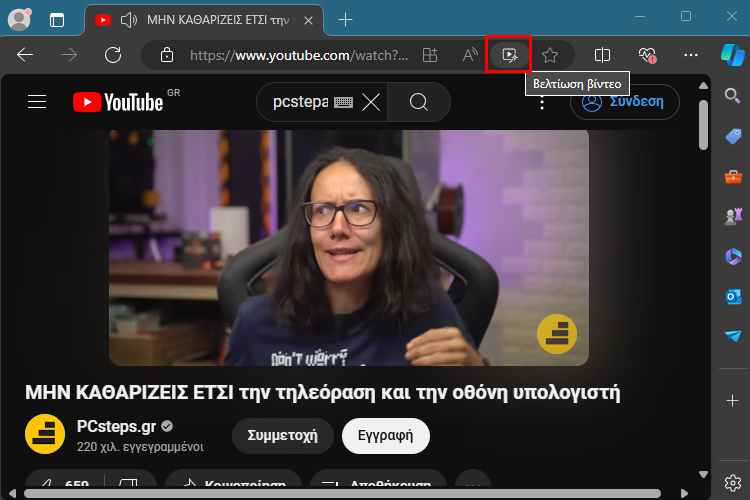The image size is (750, 500).
Task: Click horizontal scrollbar right arrow
Action: pos(684,493)
